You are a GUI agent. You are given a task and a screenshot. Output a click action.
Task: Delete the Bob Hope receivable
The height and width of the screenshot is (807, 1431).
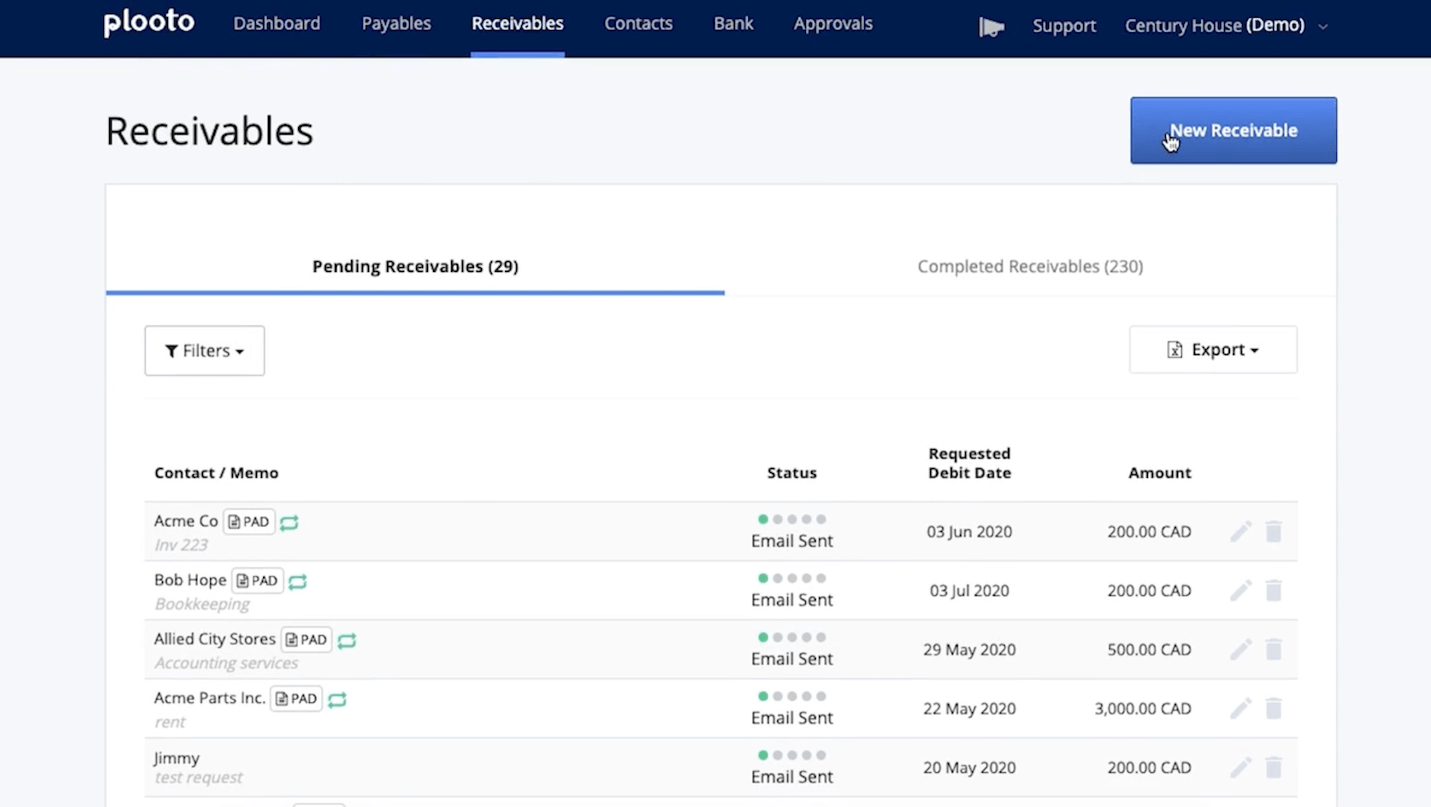(1274, 591)
